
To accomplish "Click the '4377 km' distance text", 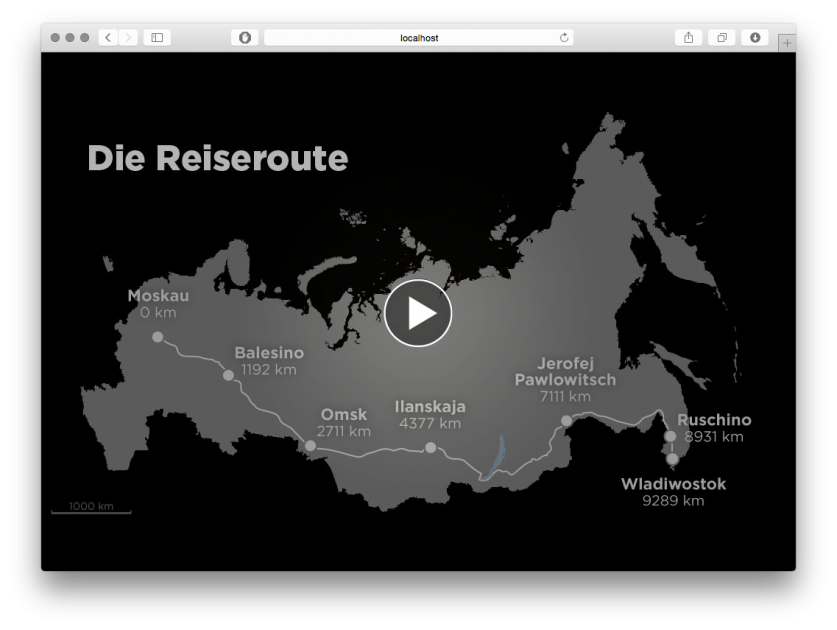I will click(430, 423).
